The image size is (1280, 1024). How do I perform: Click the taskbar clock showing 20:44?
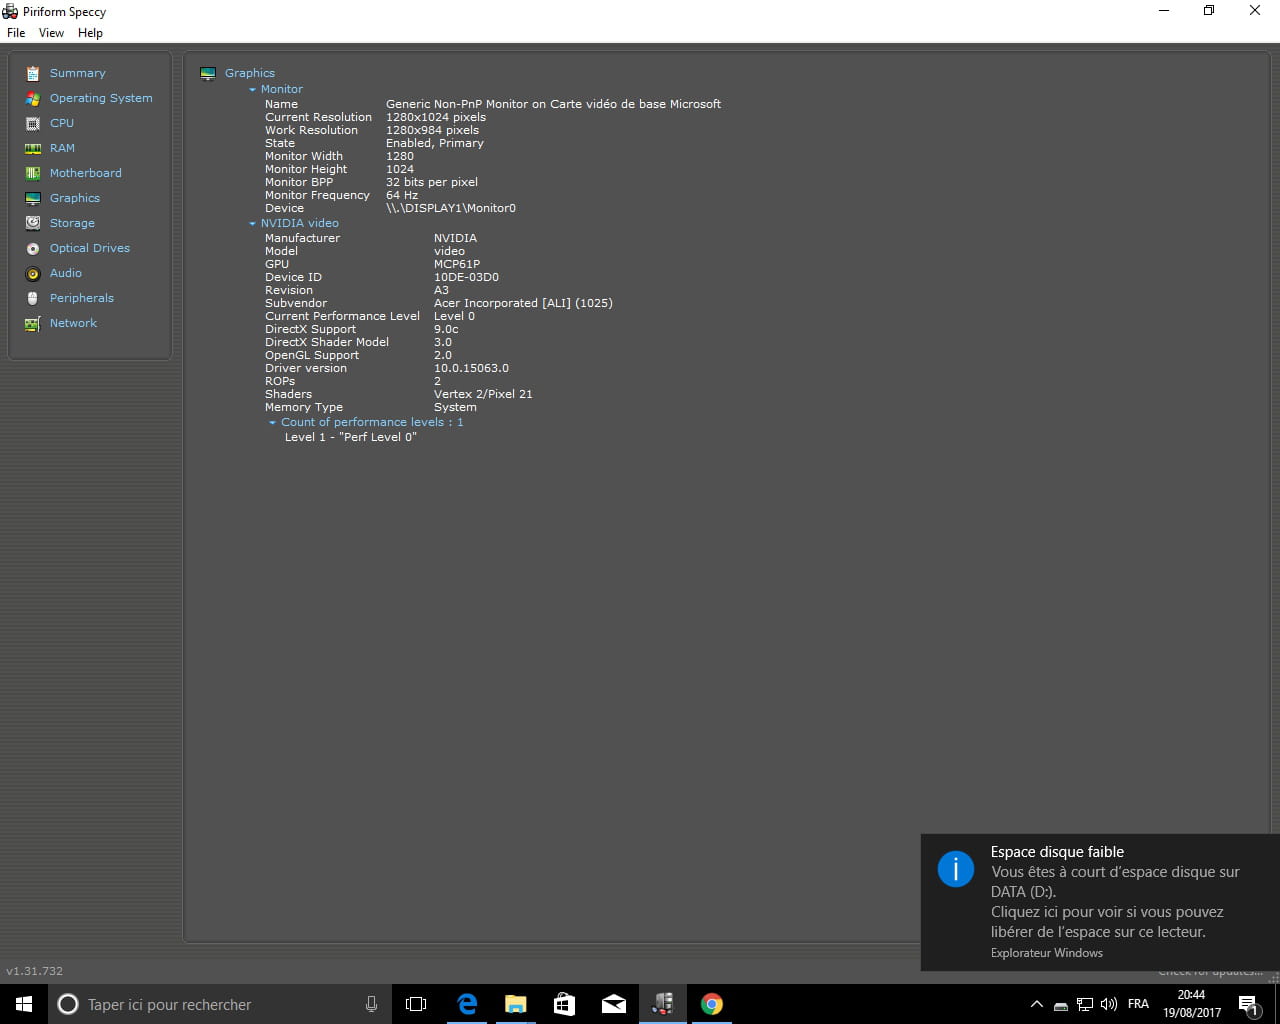tap(1192, 1004)
